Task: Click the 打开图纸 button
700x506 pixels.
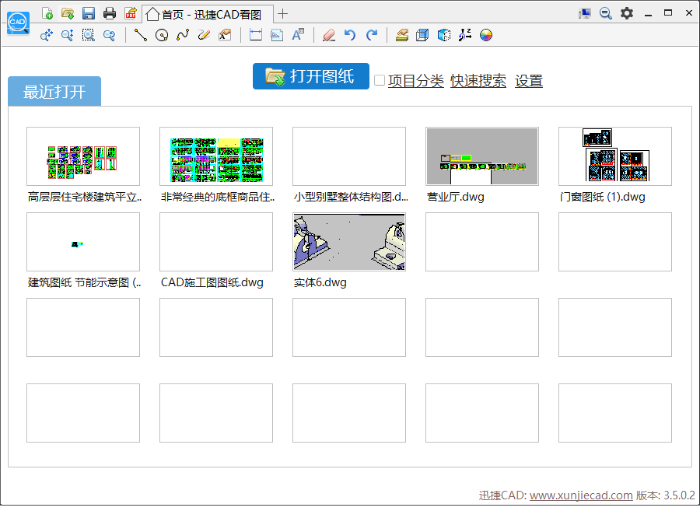Action: click(x=311, y=77)
